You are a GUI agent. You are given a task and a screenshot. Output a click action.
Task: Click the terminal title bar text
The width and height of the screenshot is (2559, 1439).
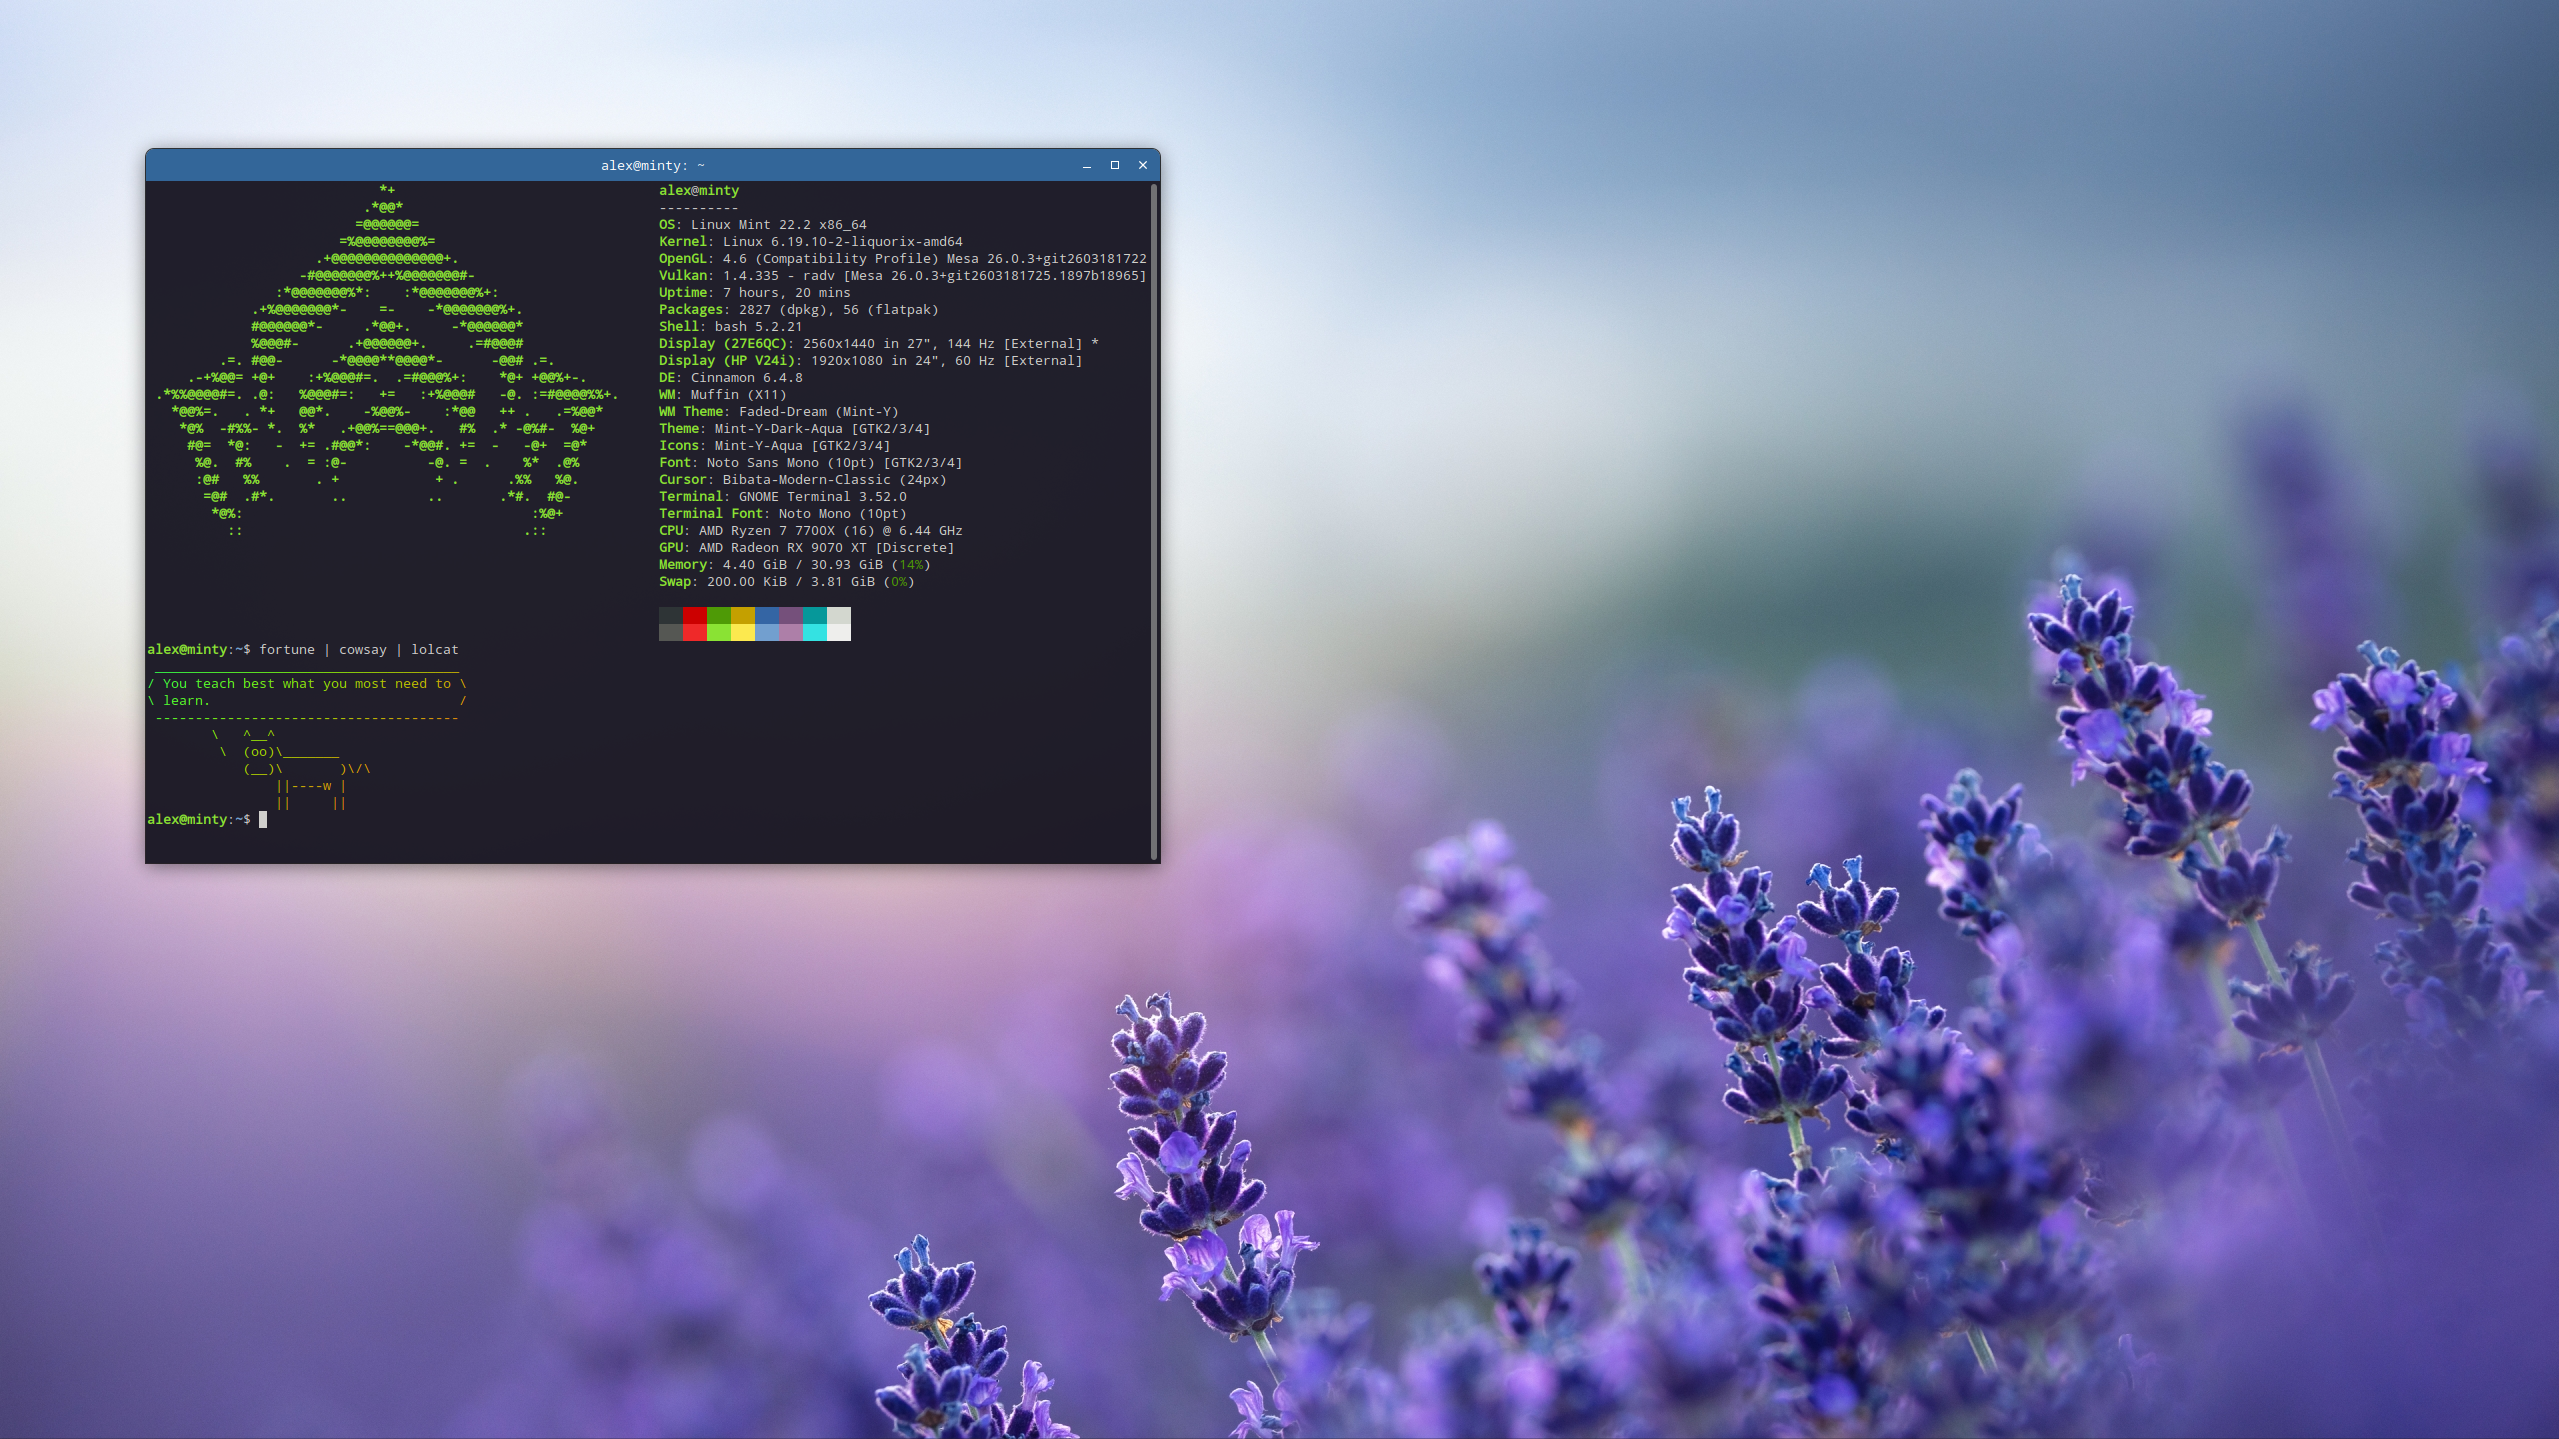click(652, 166)
